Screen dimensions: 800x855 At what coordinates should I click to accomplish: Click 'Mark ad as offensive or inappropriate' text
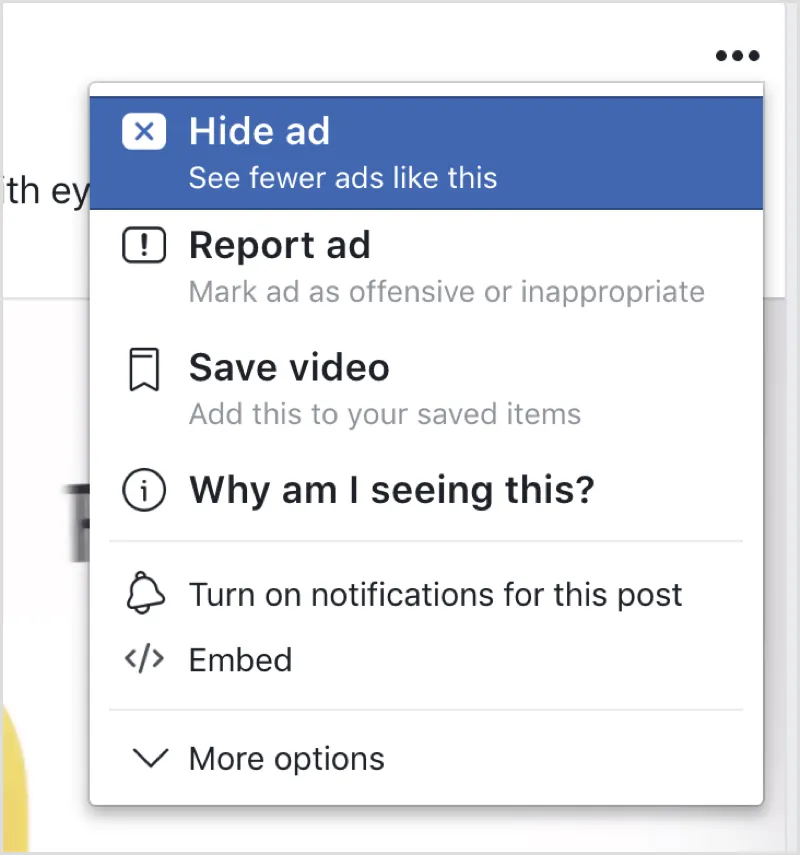(447, 292)
